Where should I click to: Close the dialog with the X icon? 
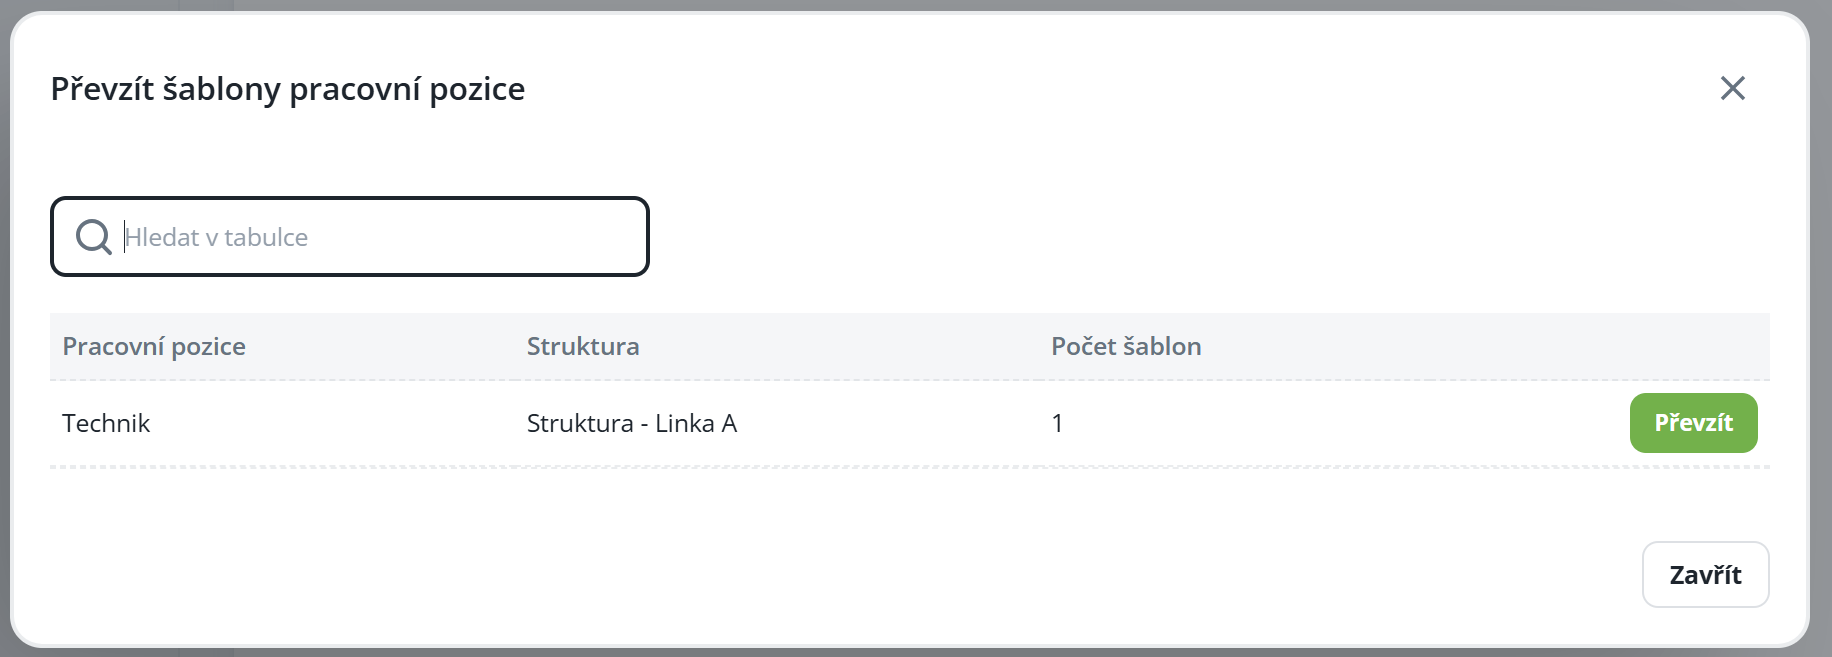click(x=1732, y=88)
